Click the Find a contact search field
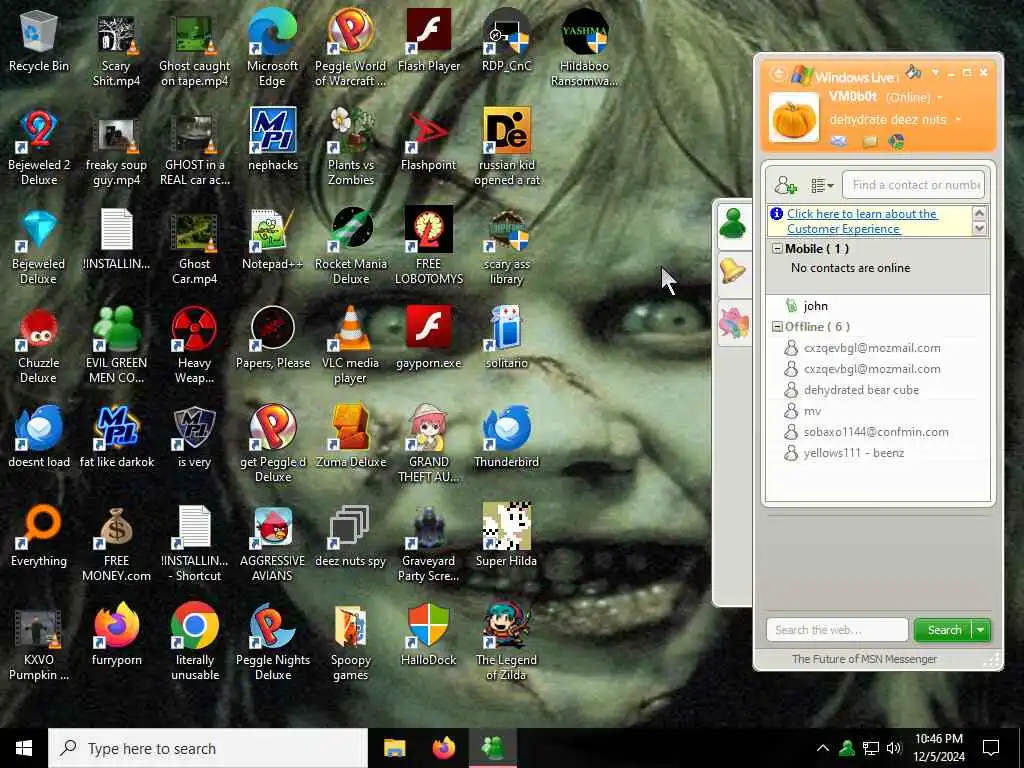1024x768 pixels. click(913, 185)
